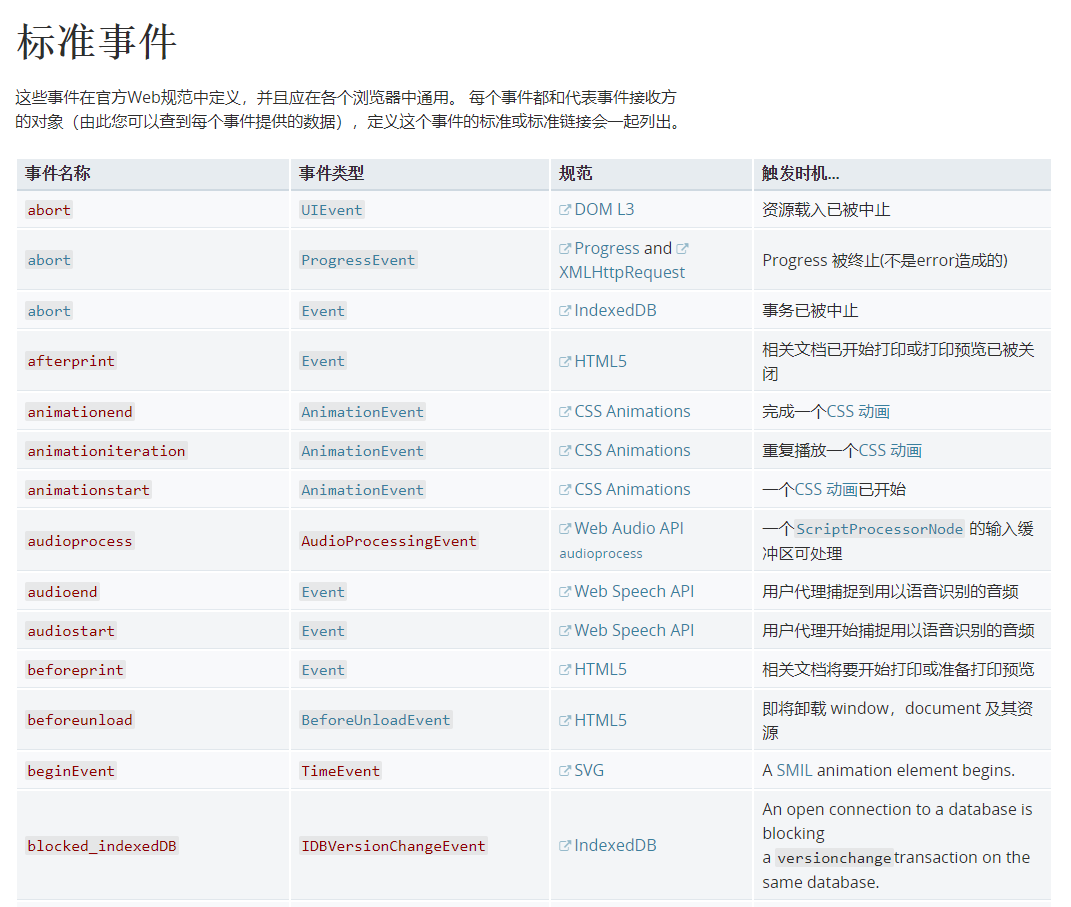
Task: Open the CSS 动画 link in animationstart row
Action: pos(826,489)
